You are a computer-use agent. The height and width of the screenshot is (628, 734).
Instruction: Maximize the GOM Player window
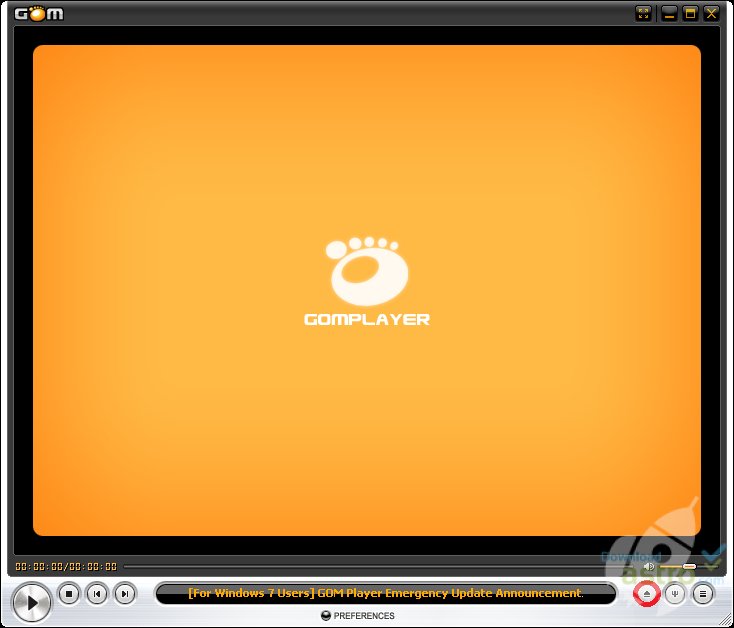(690, 13)
